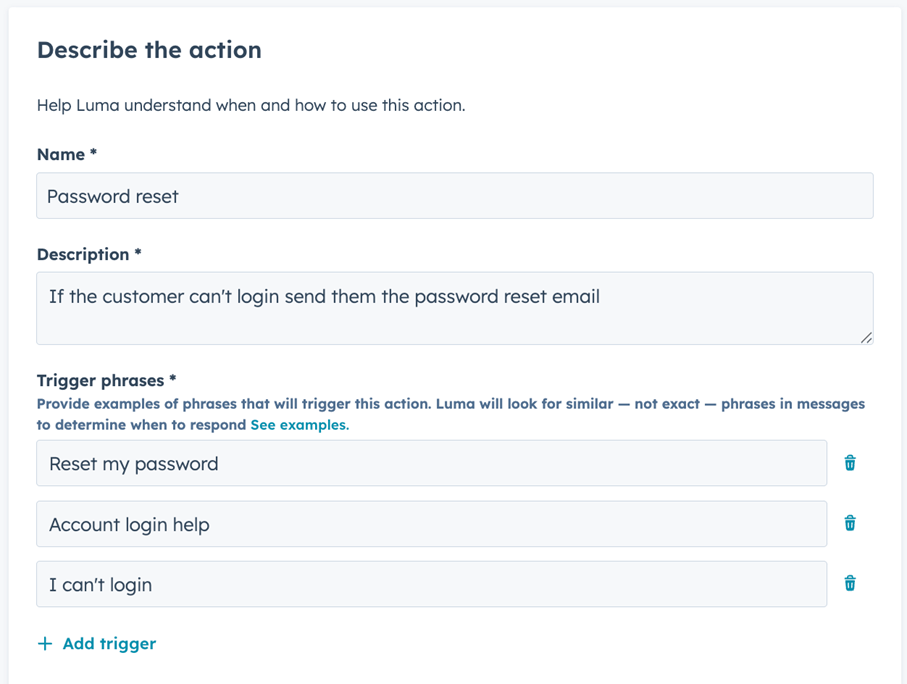Delete the "Reset my password" trigger phrase
The width and height of the screenshot is (907, 684).
(x=850, y=463)
